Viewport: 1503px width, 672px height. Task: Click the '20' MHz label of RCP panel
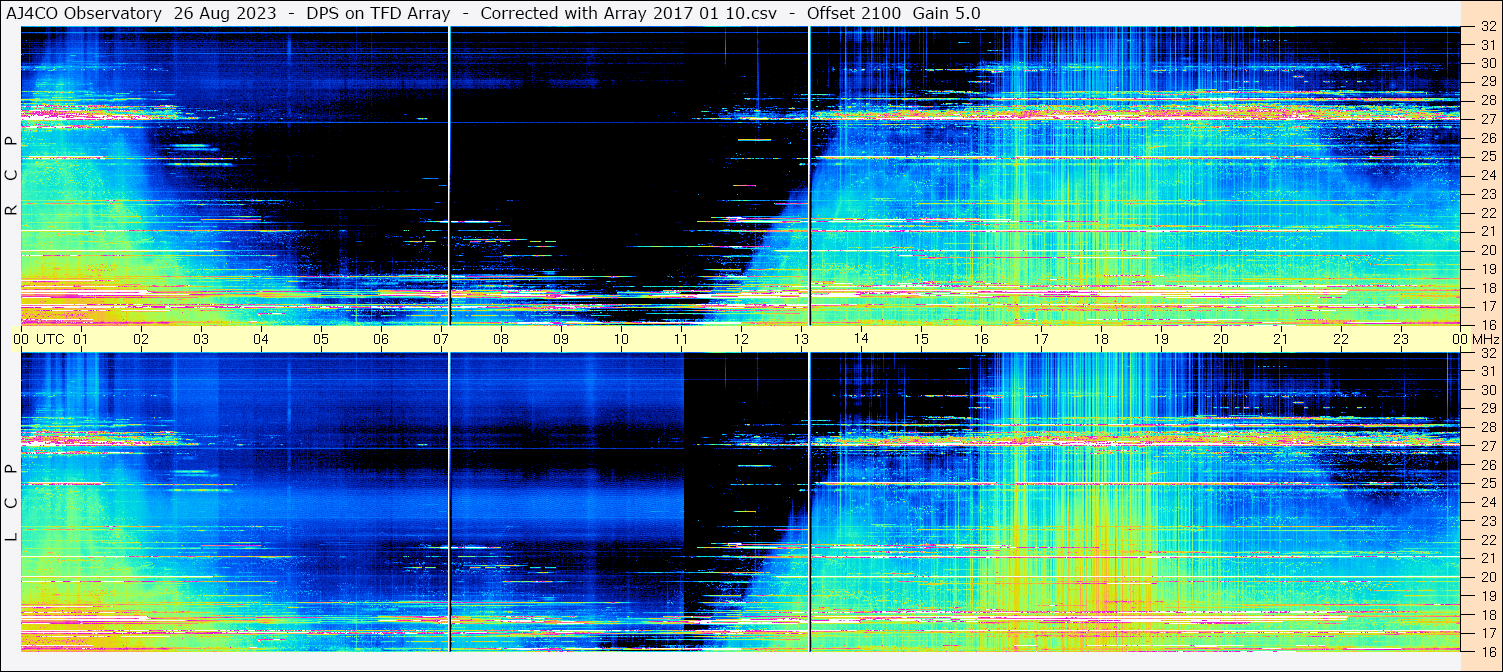[x=1487, y=250]
